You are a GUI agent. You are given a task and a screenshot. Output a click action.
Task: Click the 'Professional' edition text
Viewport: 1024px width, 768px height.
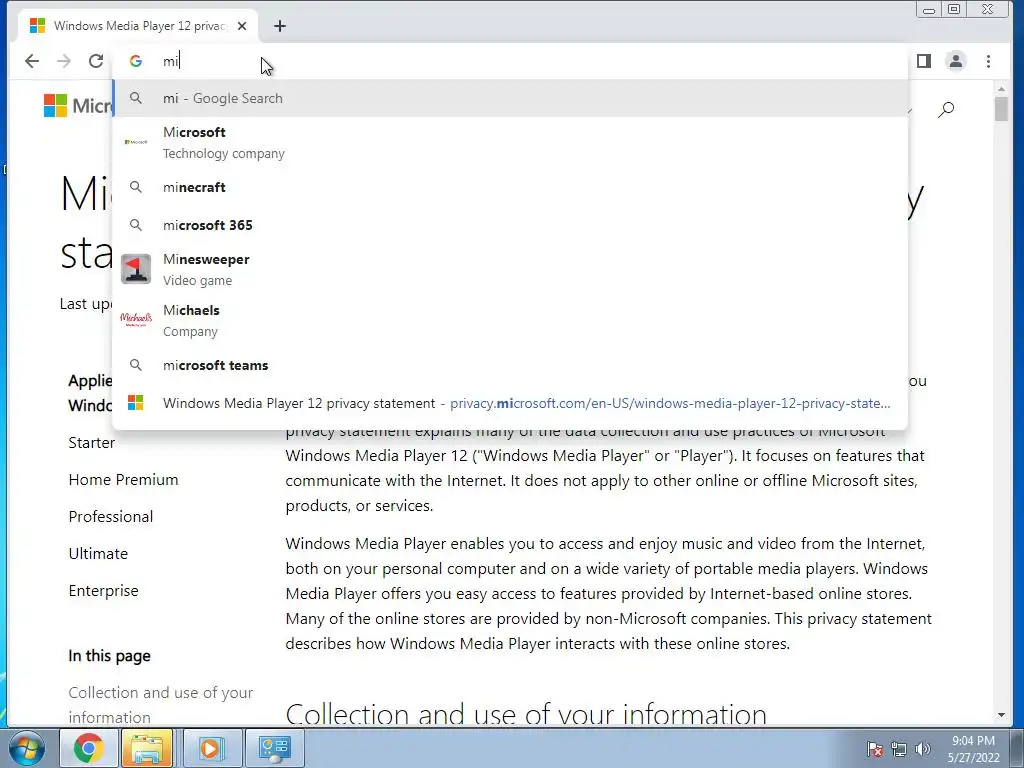click(111, 517)
